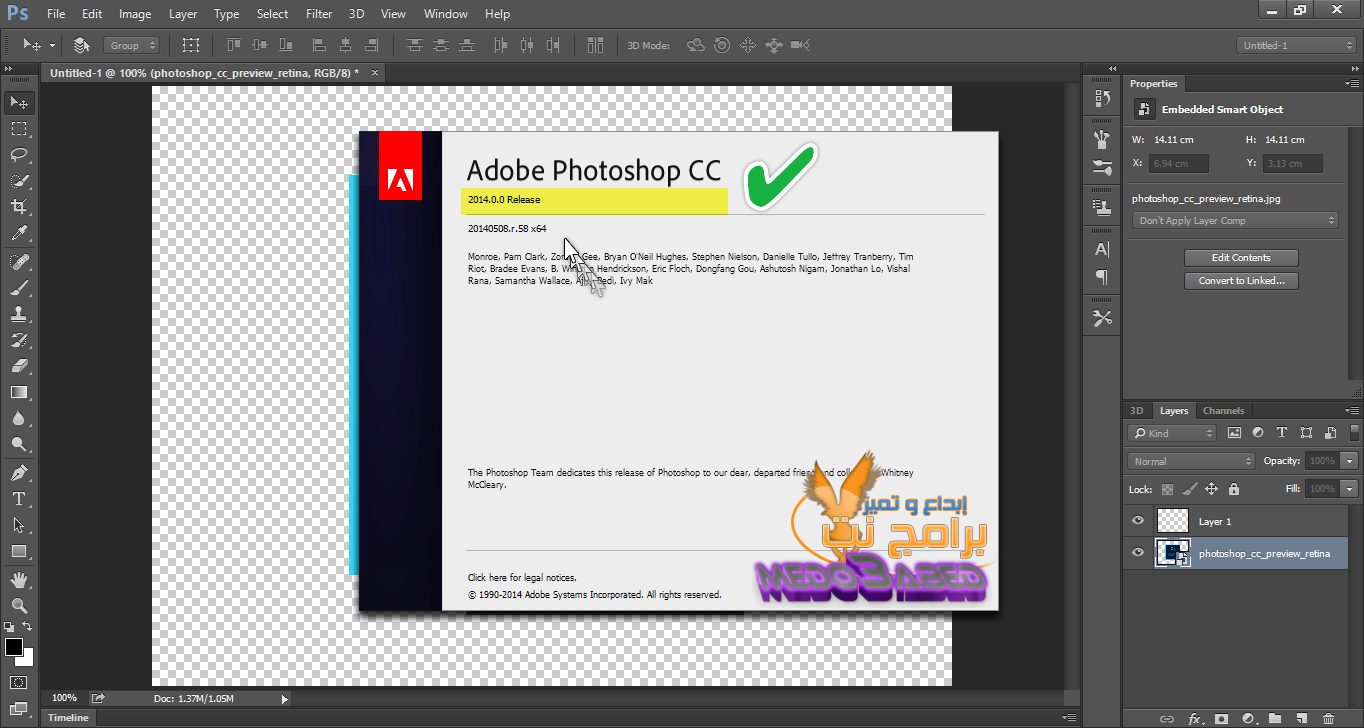Click the X position field in Properties
This screenshot has height=728, width=1364.
[1180, 163]
